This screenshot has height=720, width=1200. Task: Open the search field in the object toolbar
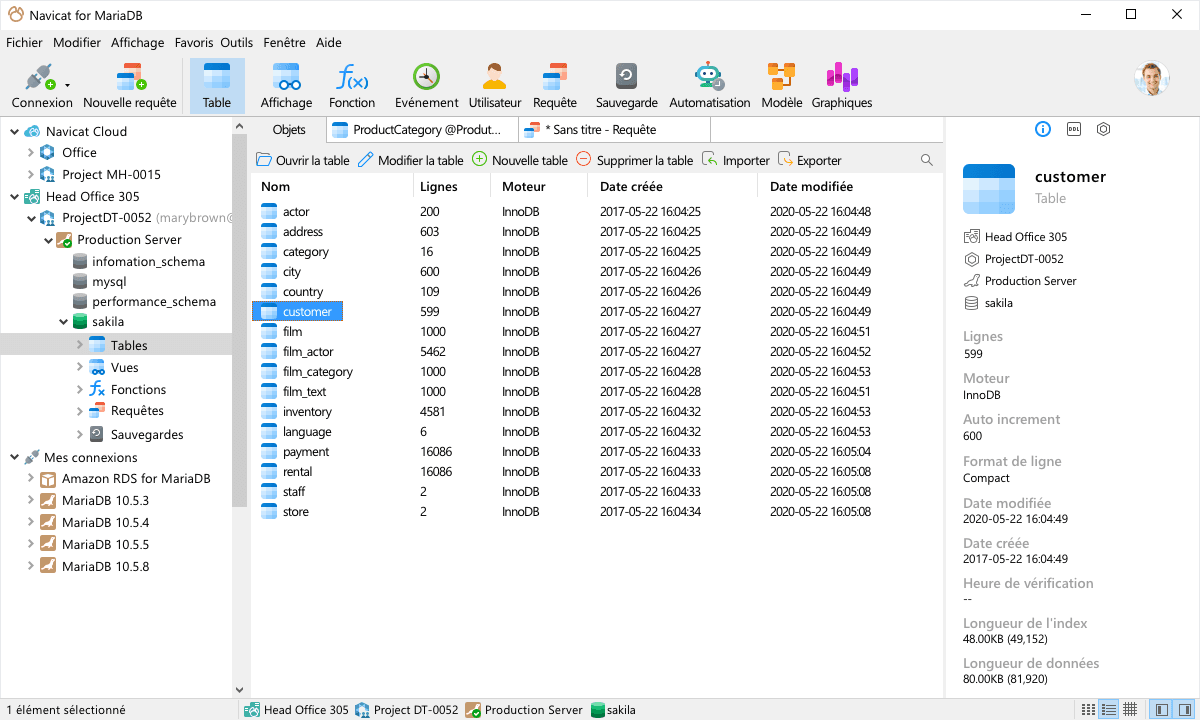pos(926,159)
